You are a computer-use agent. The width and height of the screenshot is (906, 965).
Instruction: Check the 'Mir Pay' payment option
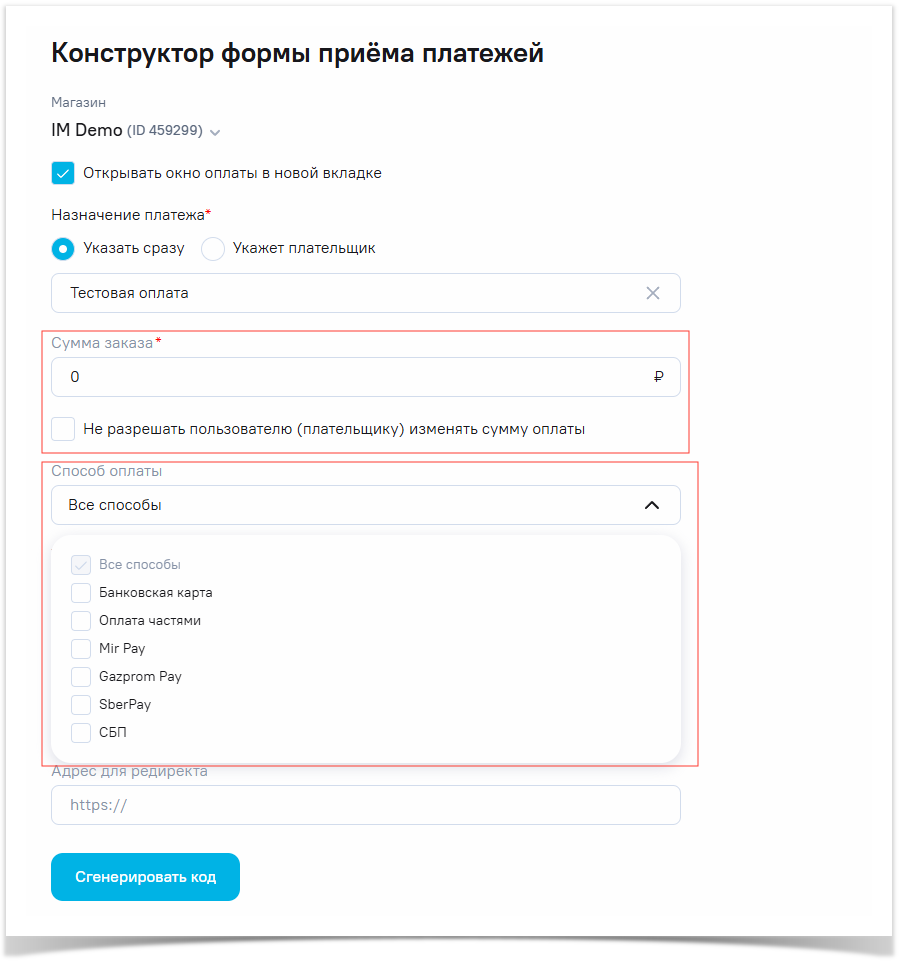coord(81,649)
